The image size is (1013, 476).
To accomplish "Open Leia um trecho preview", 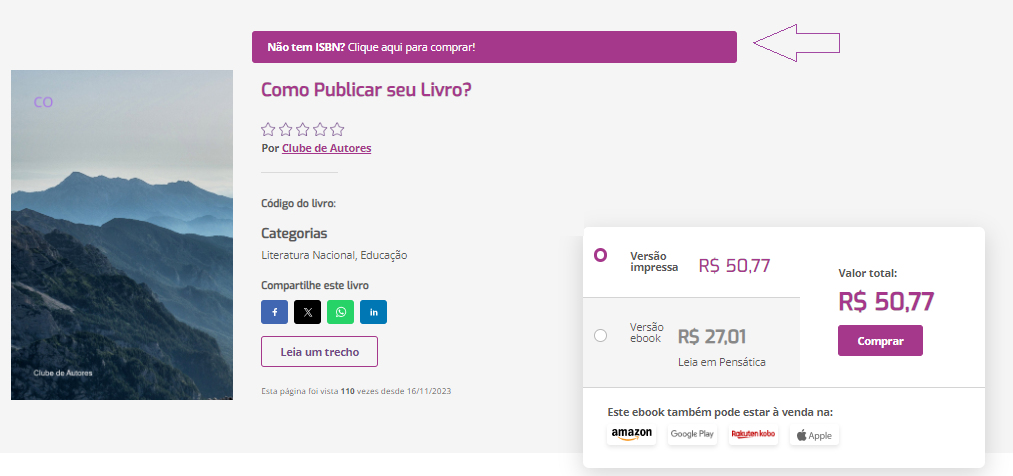I will 319,351.
